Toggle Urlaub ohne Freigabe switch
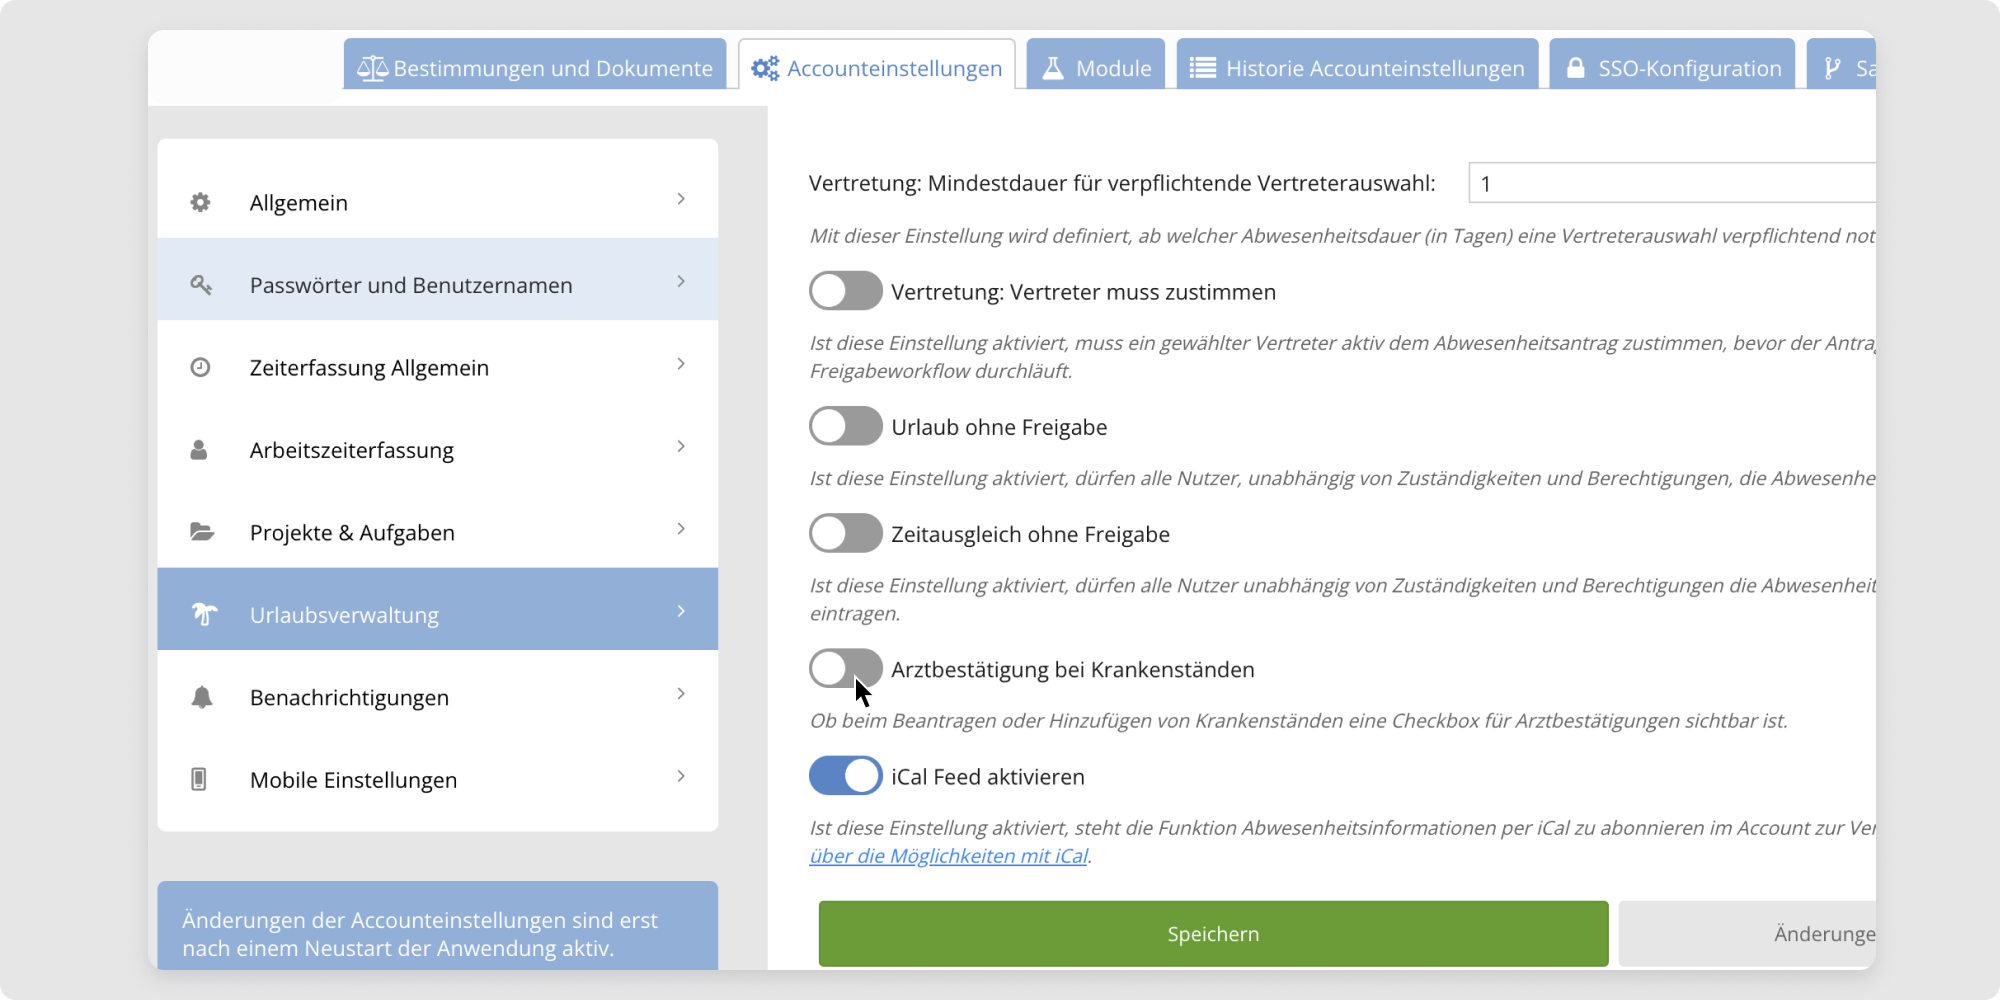Image resolution: width=2000 pixels, height=1000 pixels. [845, 427]
